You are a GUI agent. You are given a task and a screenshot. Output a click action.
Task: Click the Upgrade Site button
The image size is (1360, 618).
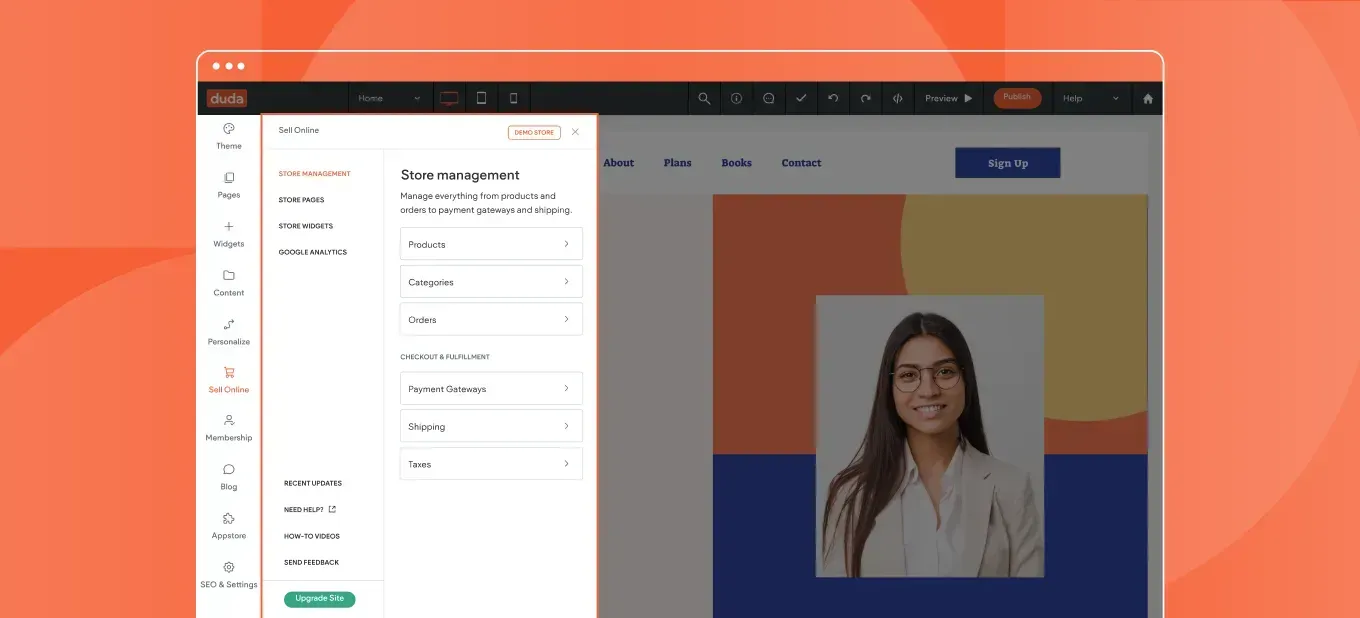click(x=319, y=599)
